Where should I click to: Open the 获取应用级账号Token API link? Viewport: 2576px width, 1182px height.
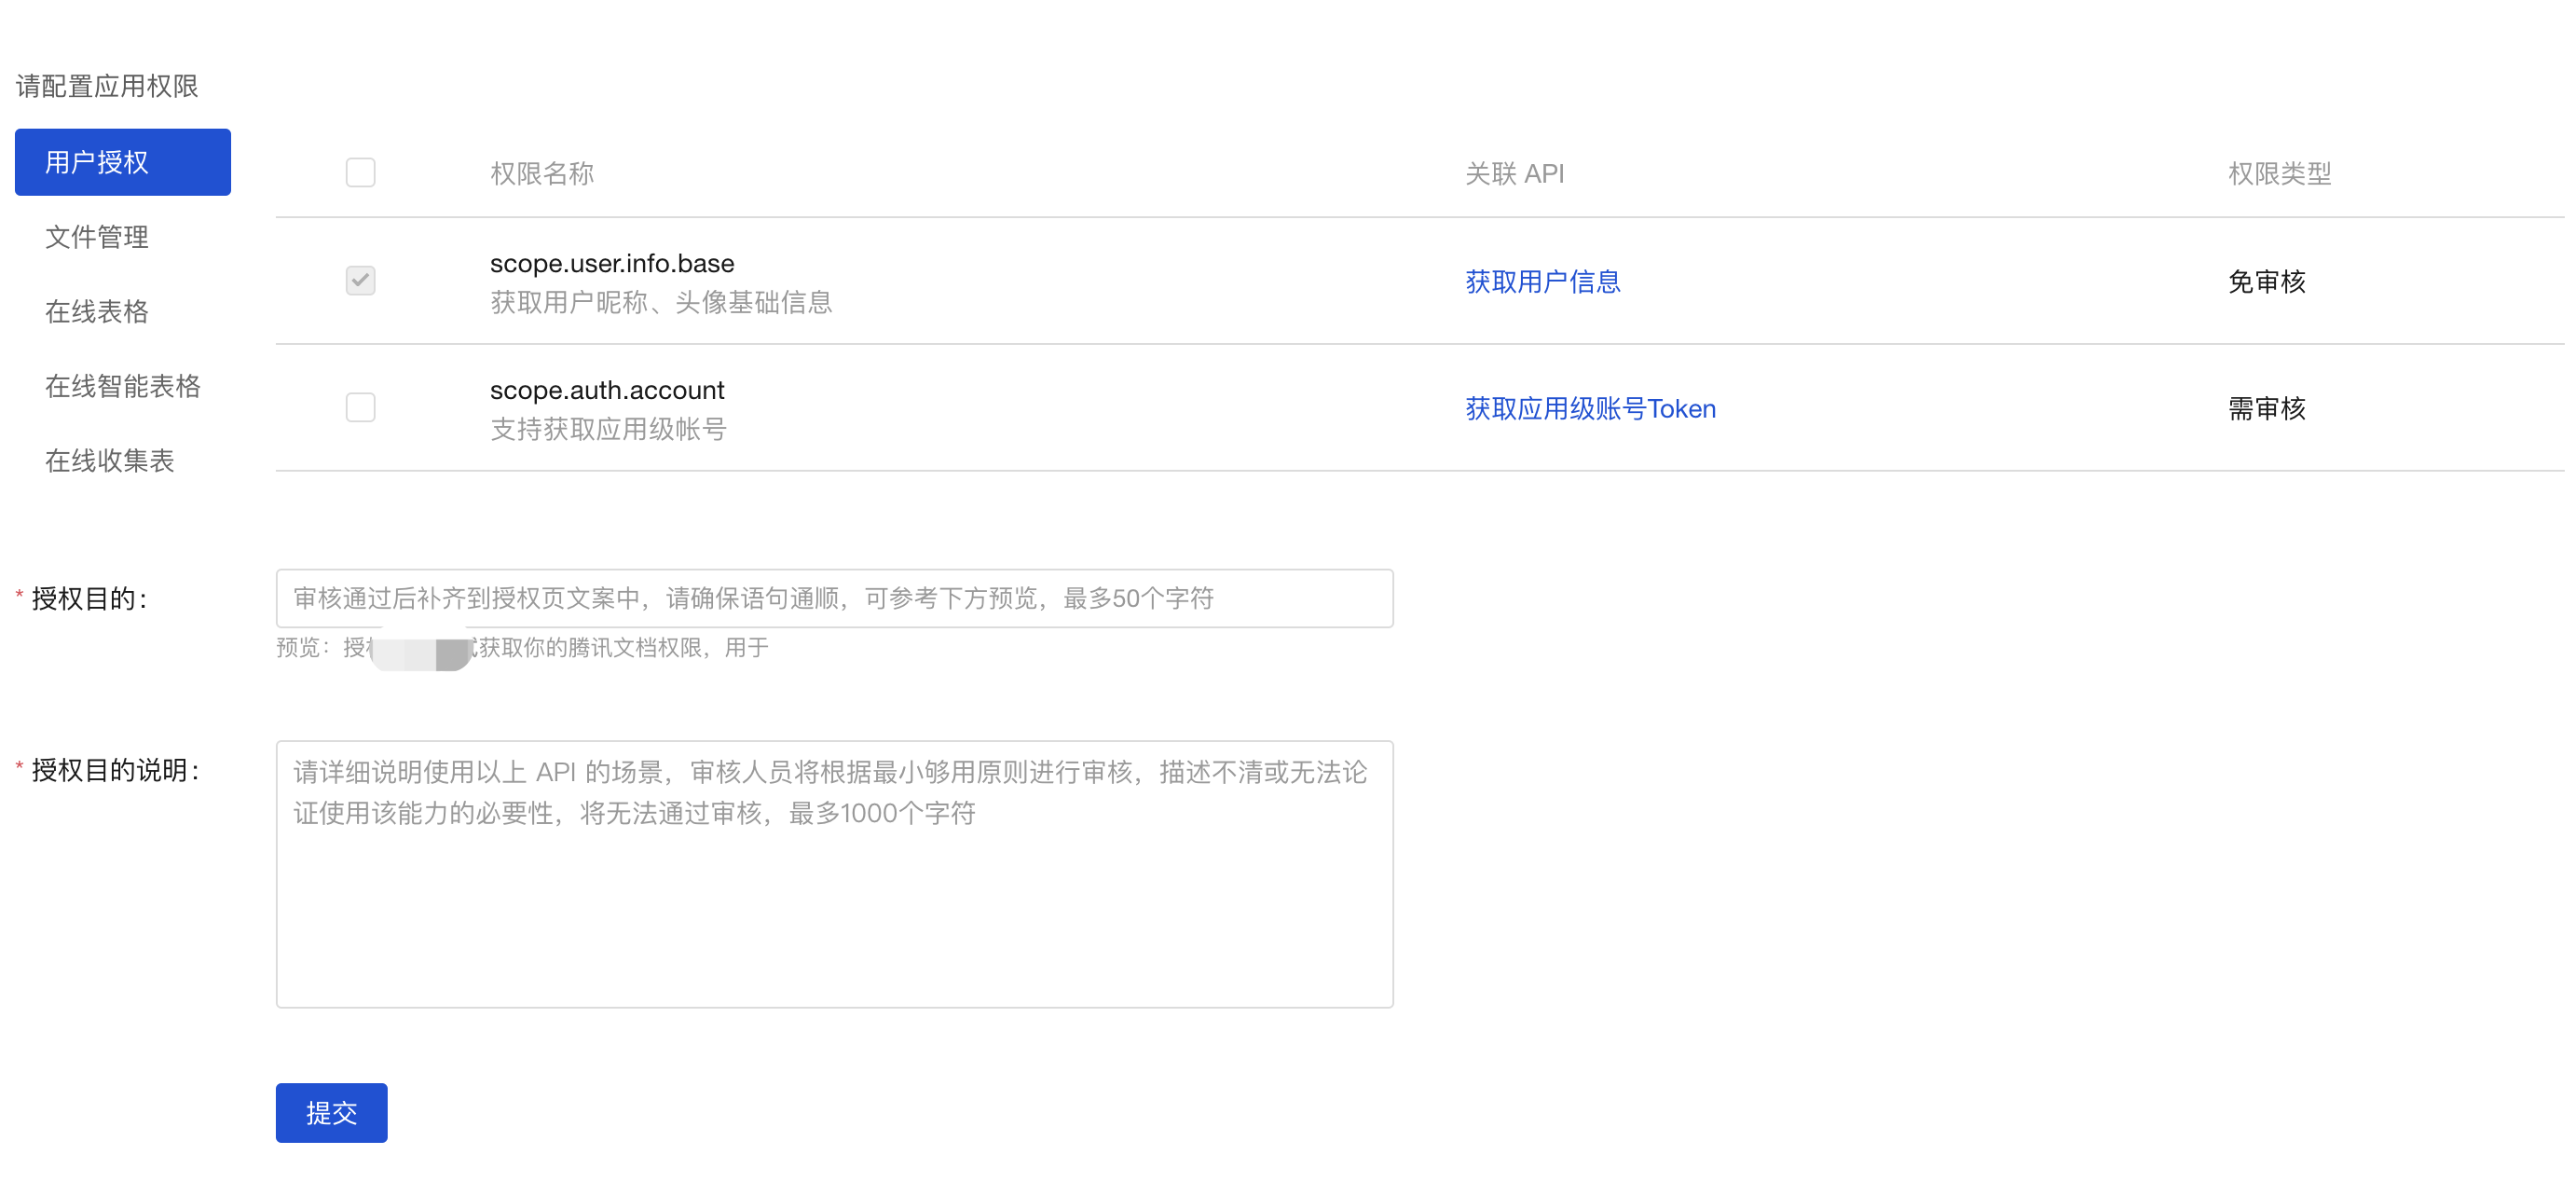[1590, 409]
